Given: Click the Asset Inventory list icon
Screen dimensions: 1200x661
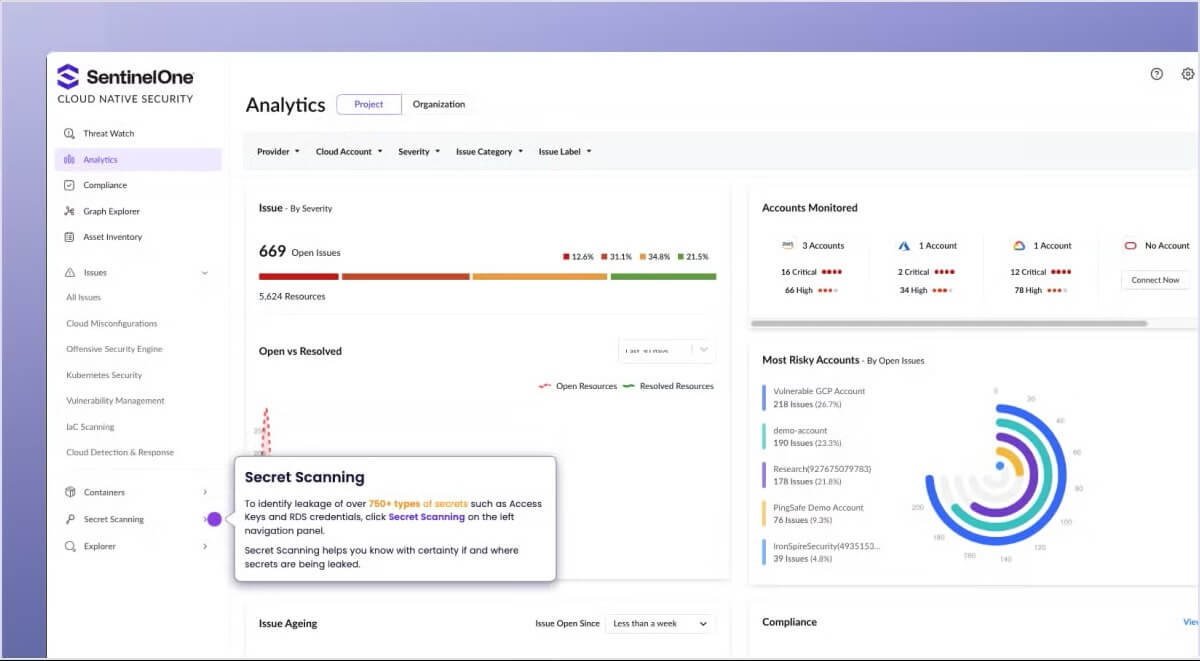Looking at the screenshot, I should [69, 237].
